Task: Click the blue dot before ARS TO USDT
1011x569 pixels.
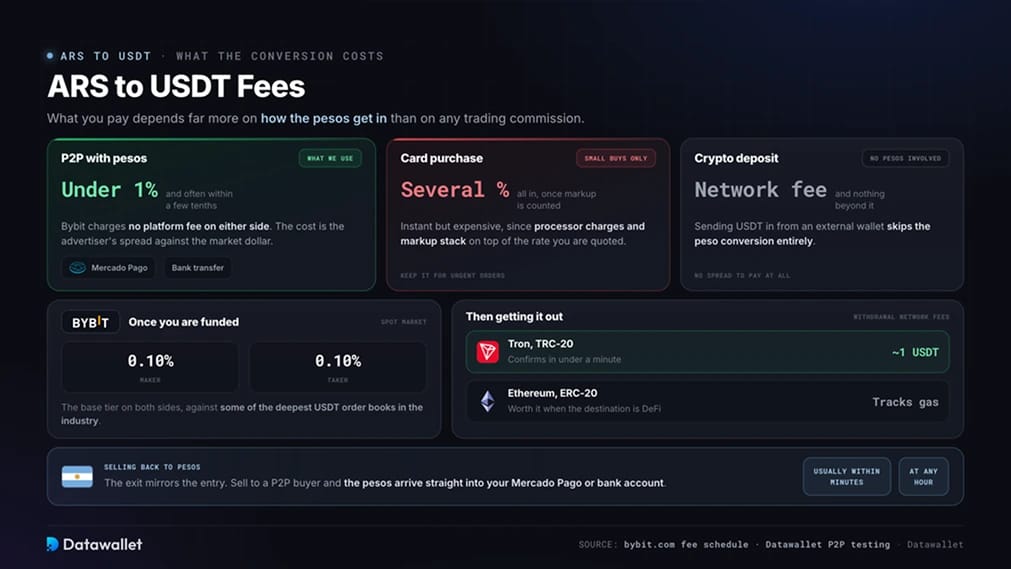Action: click(x=50, y=55)
